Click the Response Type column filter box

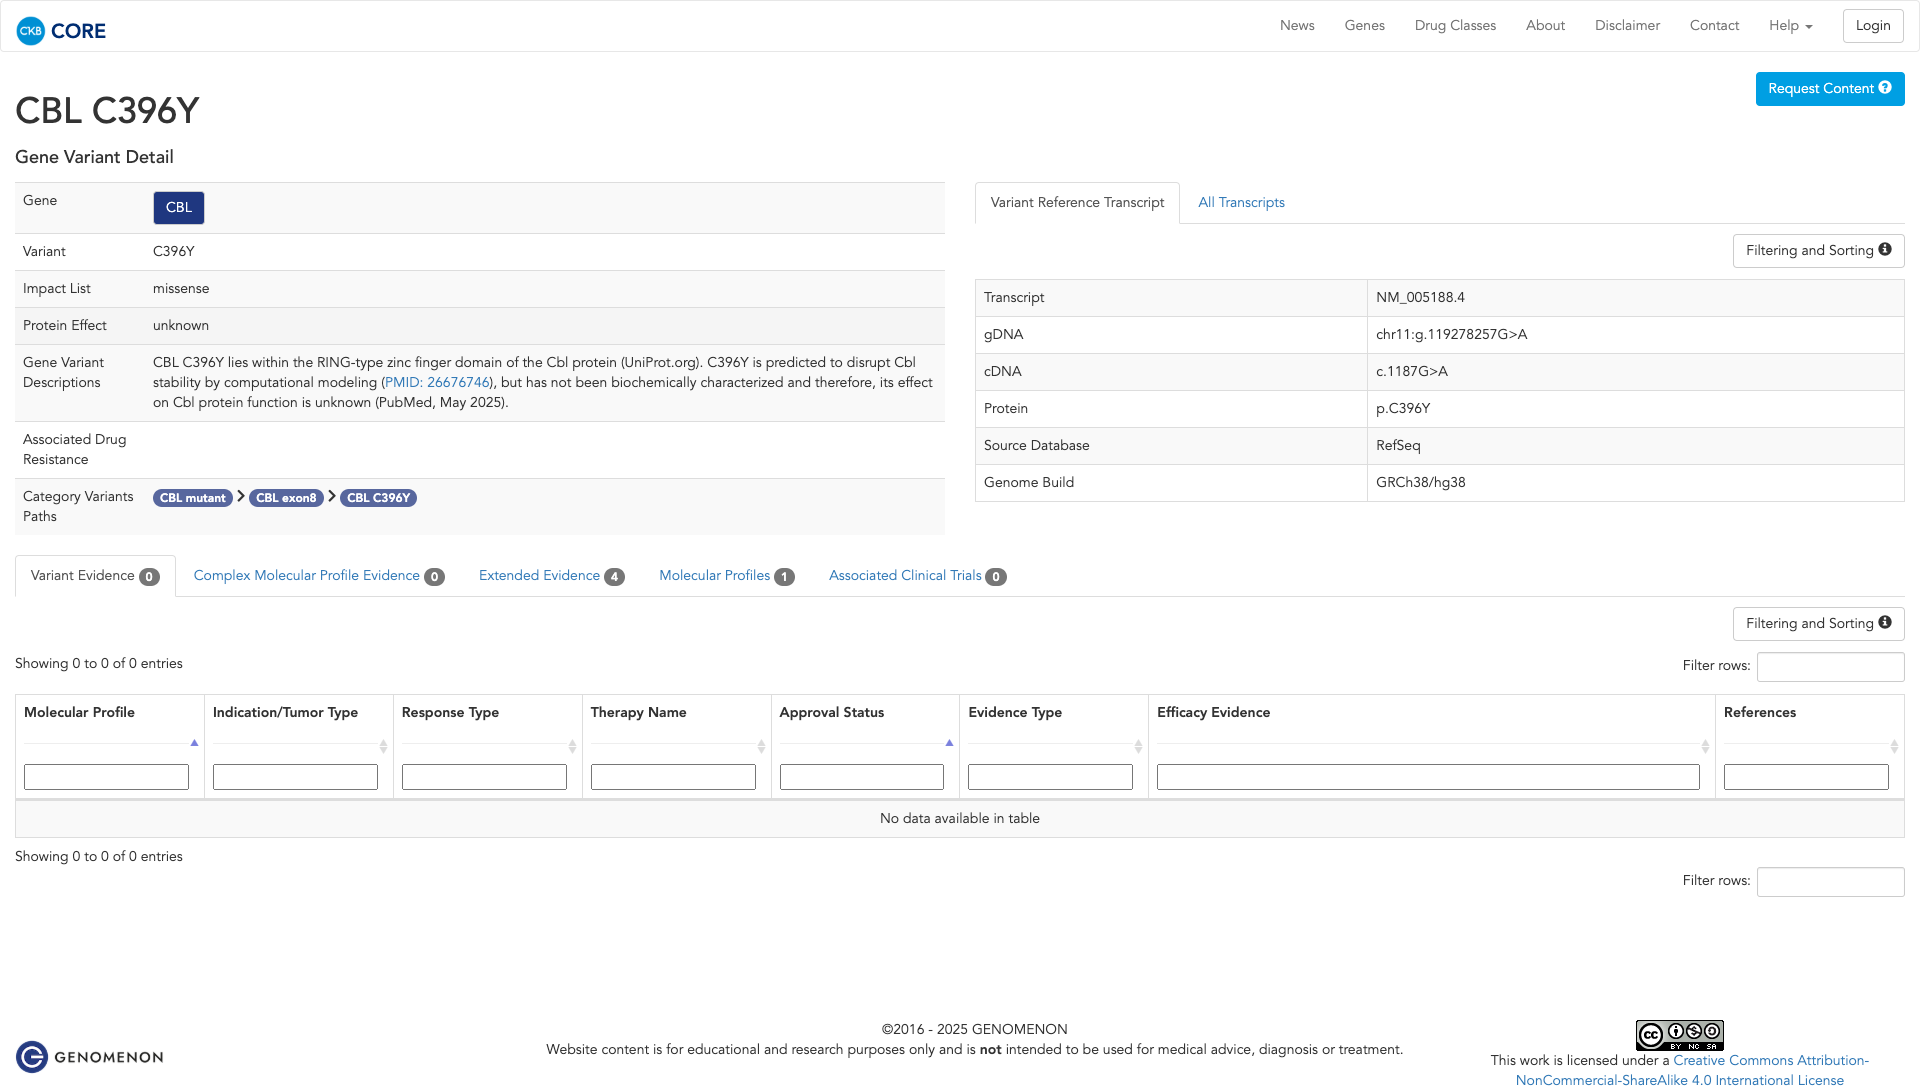pos(484,777)
